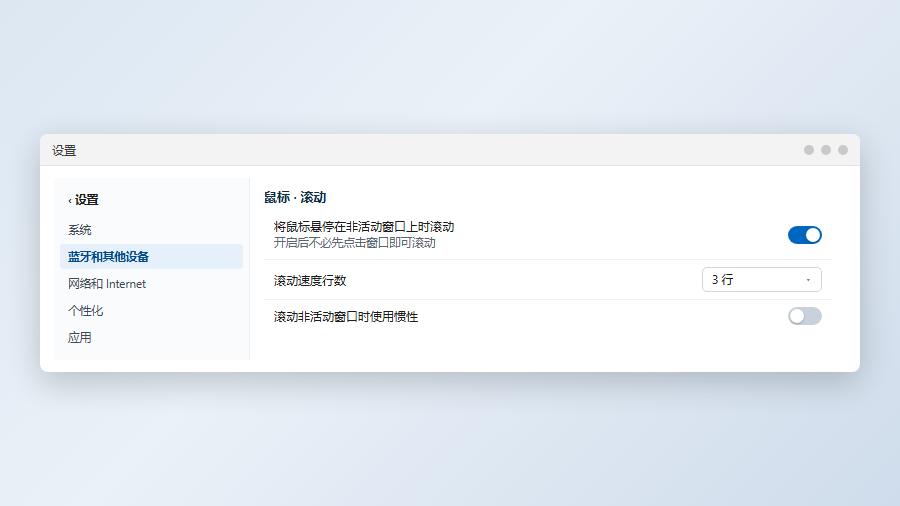Disable 将鼠标悬停在非活动窗口上时滚动 toggle
900x506 pixels.
coord(804,235)
